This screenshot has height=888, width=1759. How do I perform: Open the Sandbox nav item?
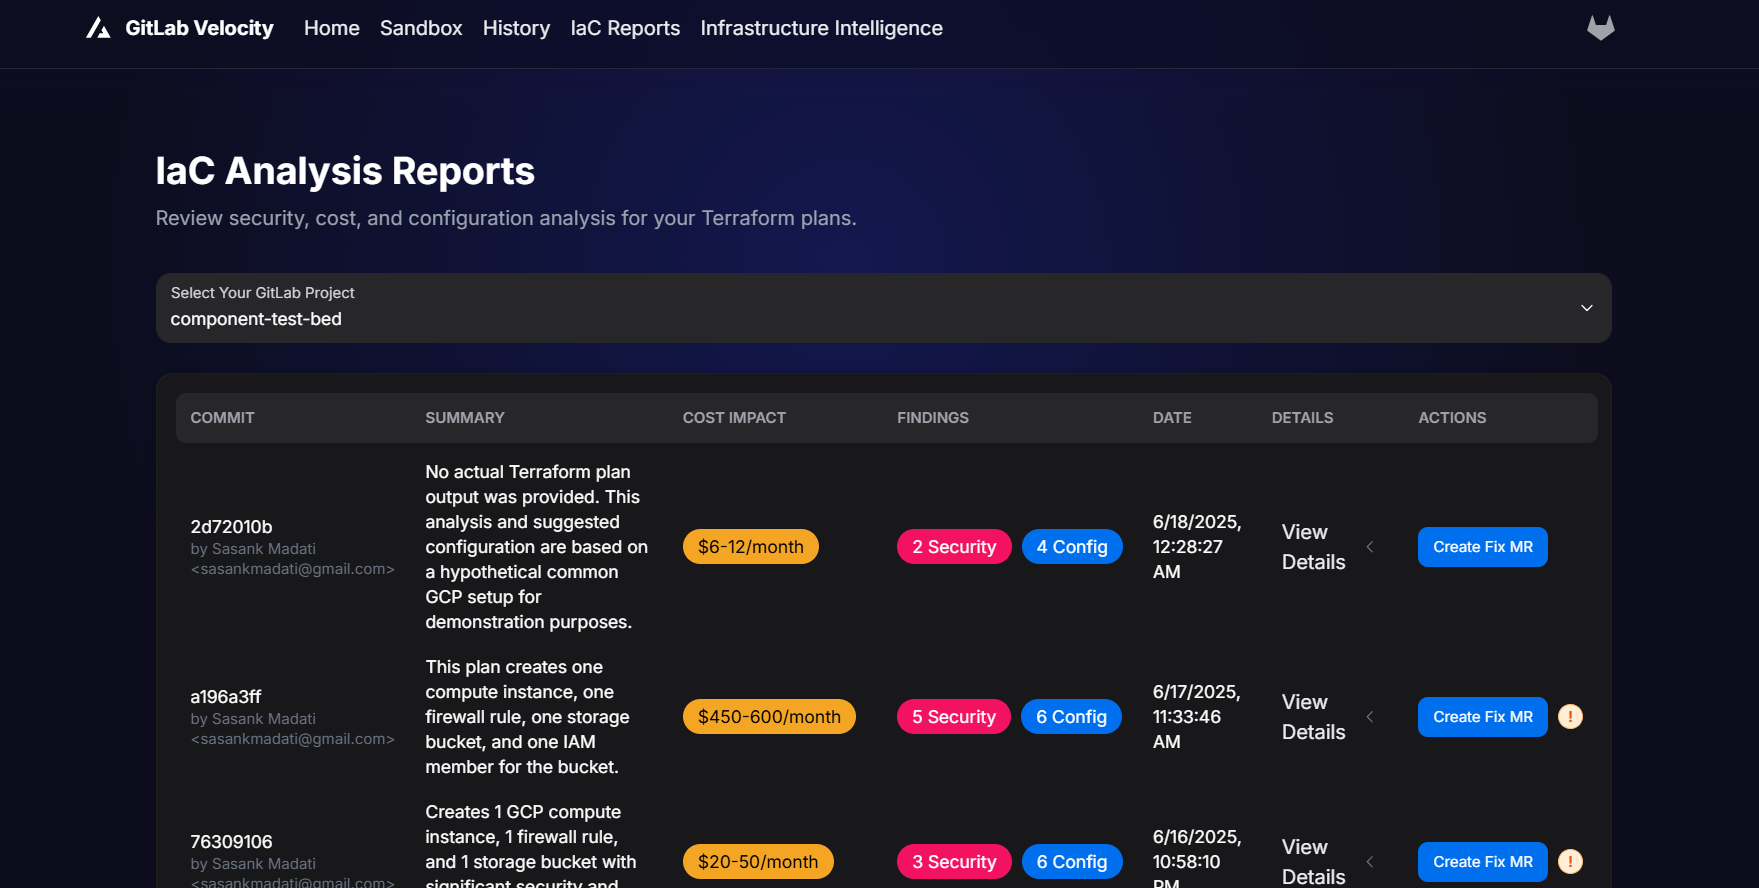421,28
